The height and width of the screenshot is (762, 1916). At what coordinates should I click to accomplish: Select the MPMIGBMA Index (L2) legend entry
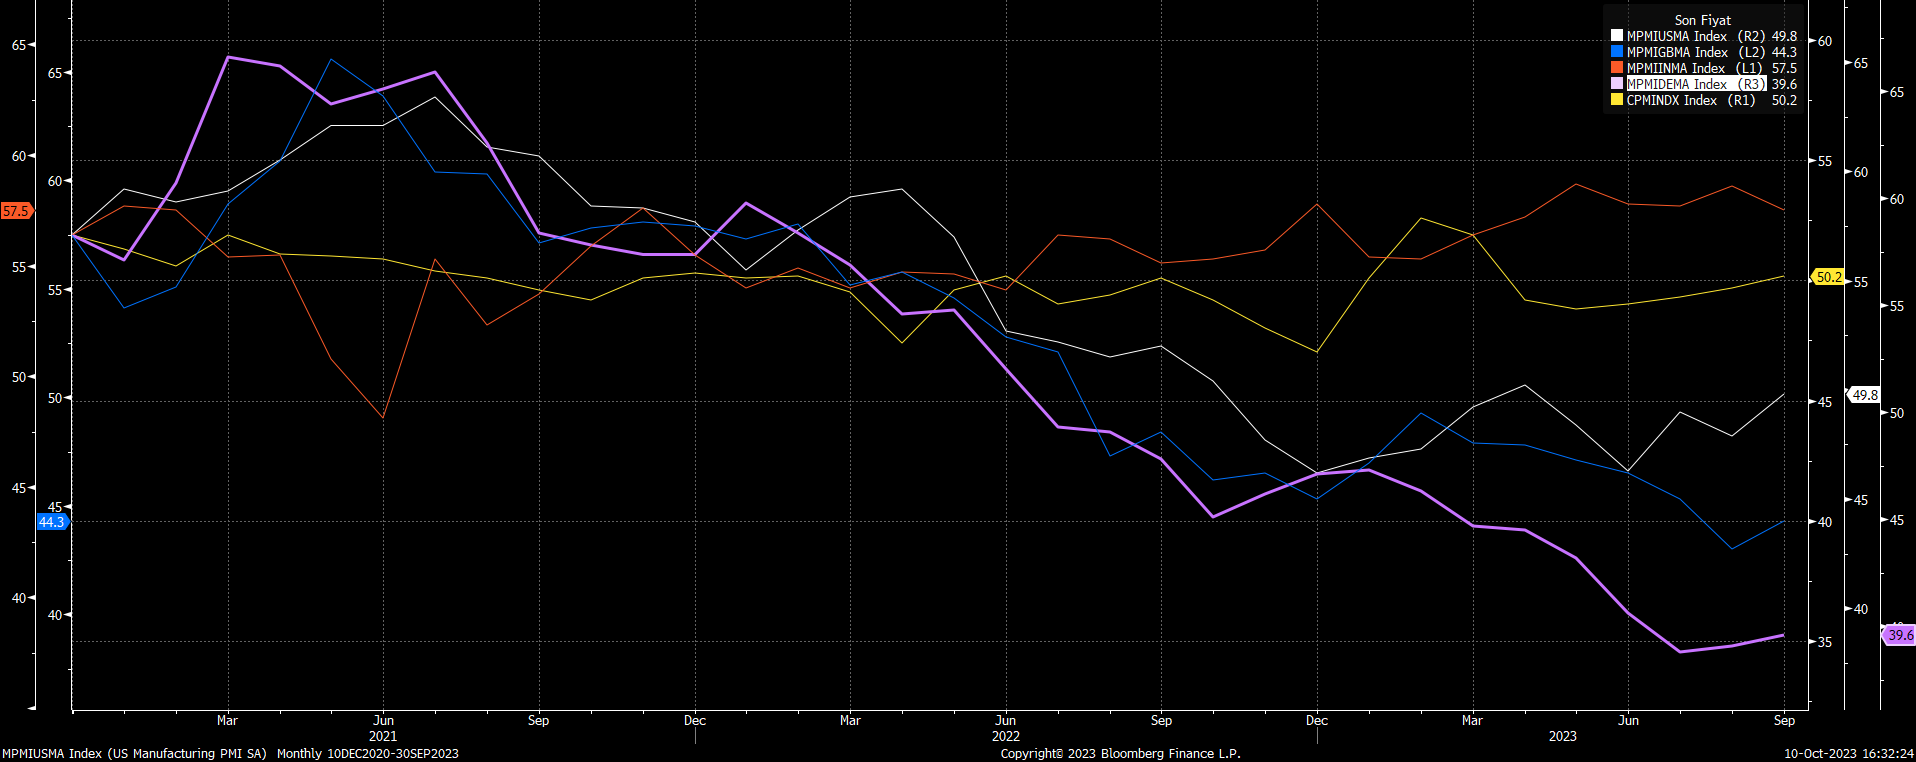1696,52
